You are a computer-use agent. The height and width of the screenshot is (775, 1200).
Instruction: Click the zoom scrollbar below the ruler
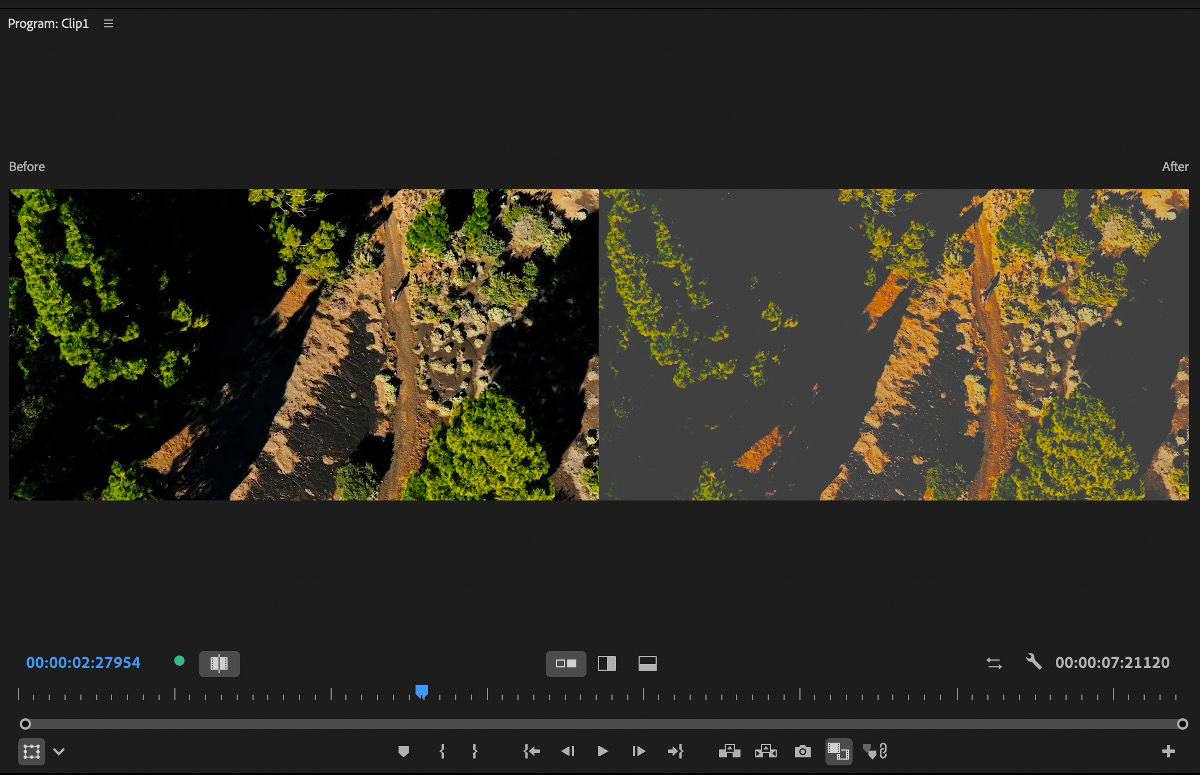click(x=600, y=723)
